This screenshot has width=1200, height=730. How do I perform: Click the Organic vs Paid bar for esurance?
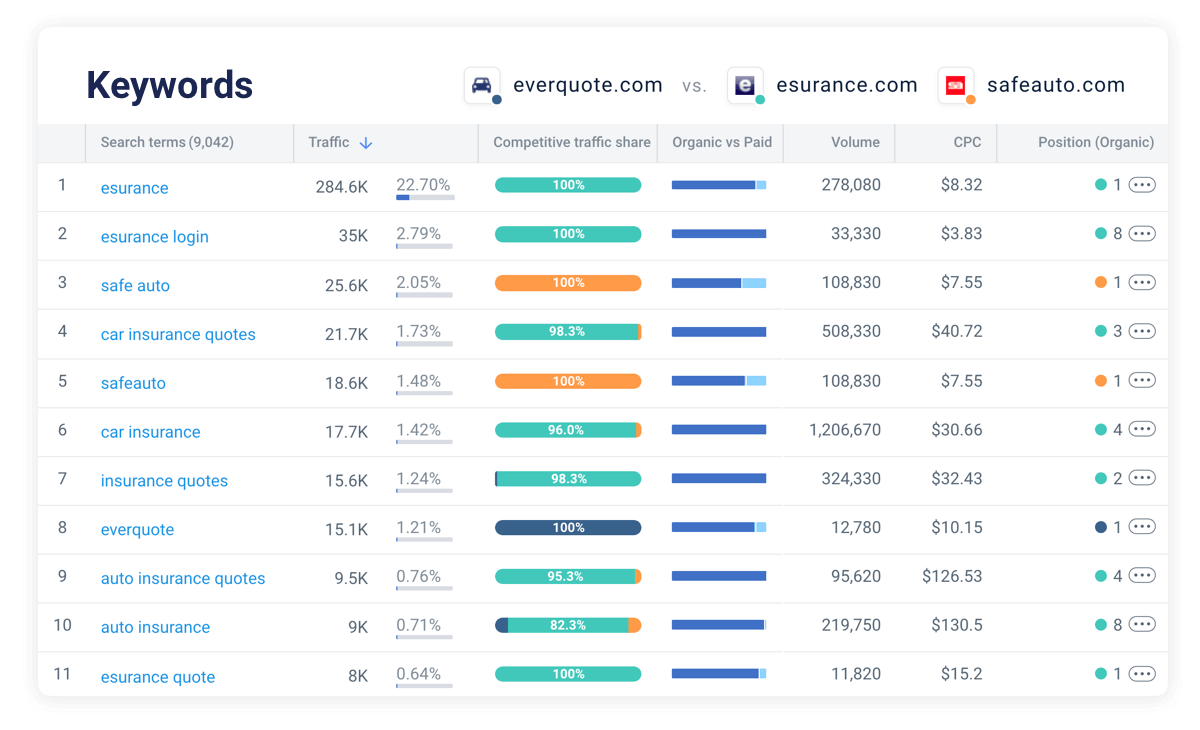720,184
